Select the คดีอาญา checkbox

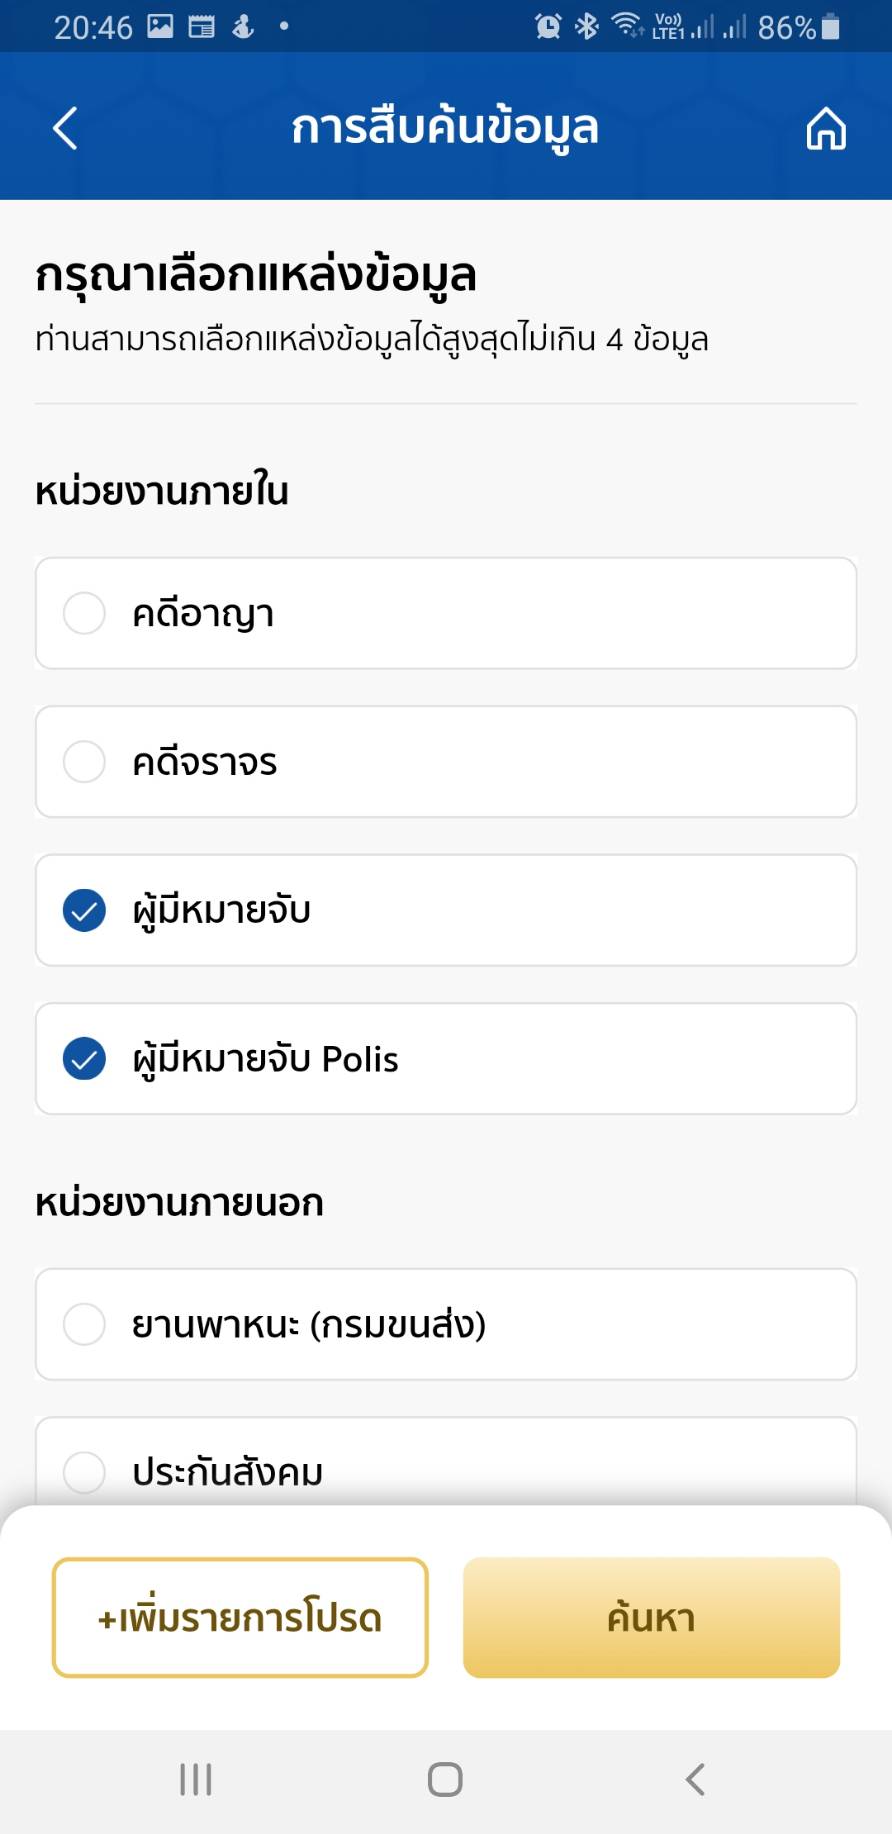(x=85, y=613)
